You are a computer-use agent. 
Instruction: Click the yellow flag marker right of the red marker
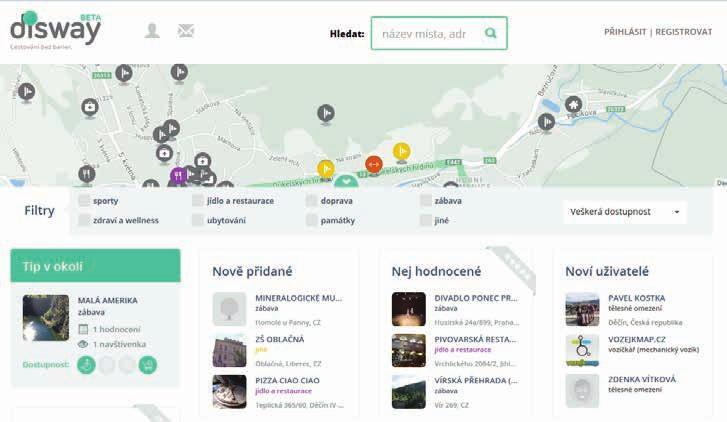(x=402, y=152)
